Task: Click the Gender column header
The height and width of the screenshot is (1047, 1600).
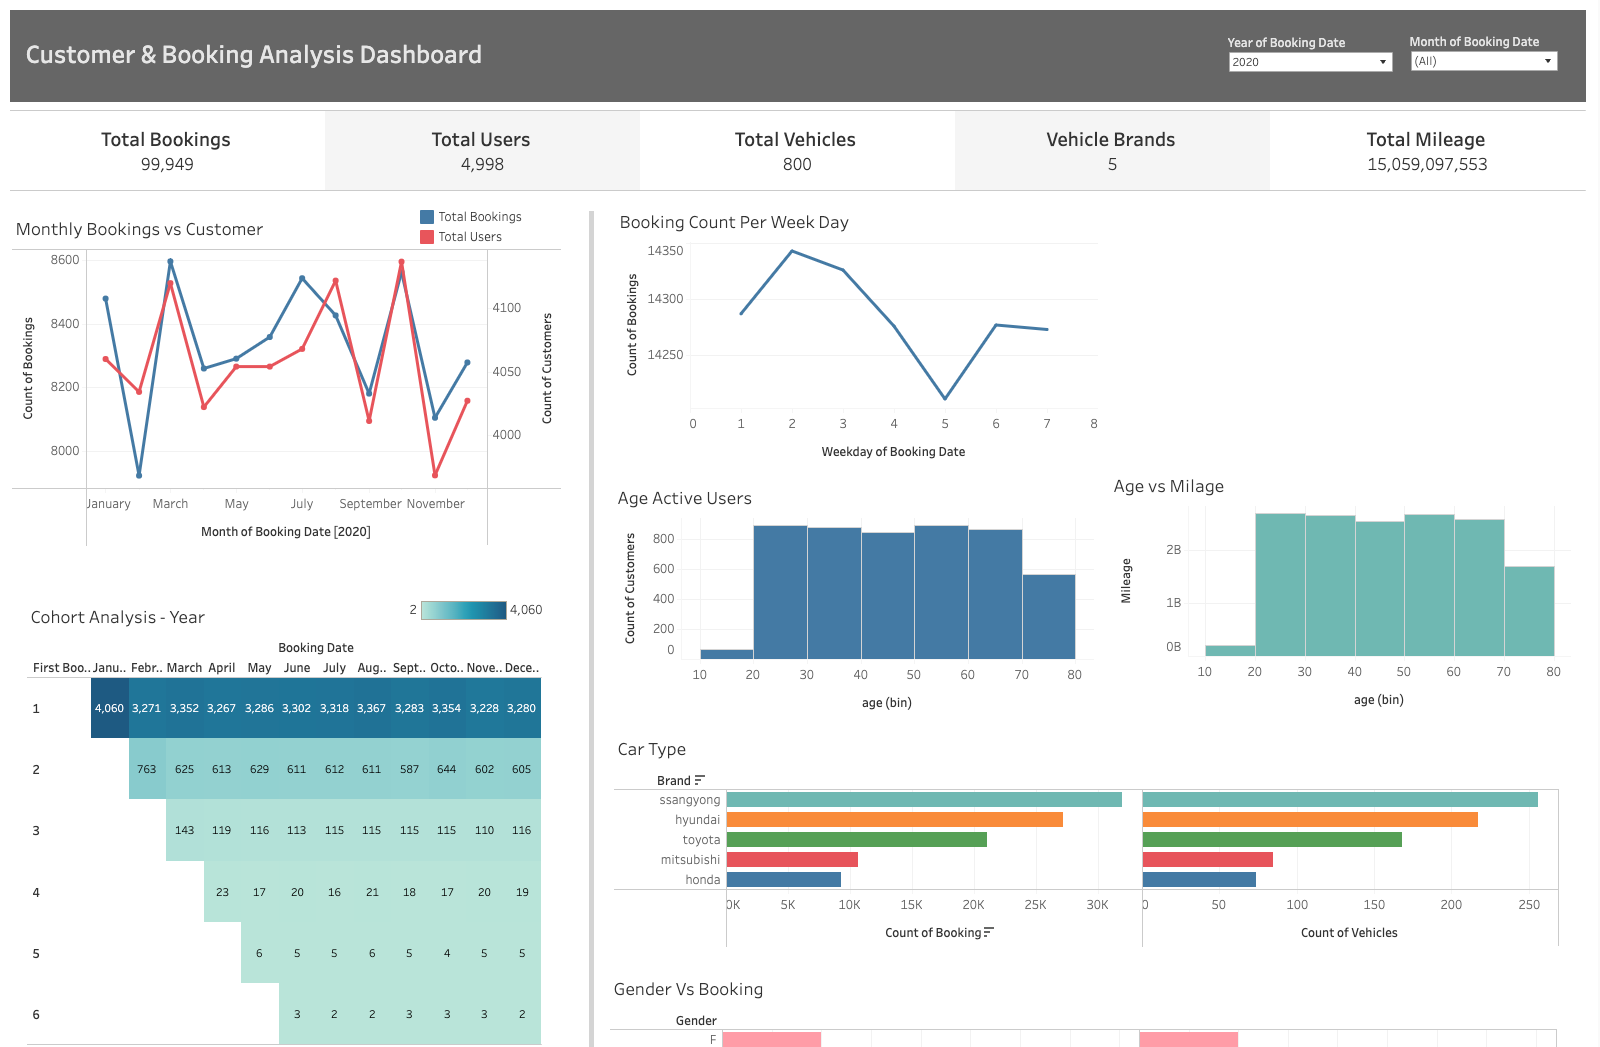Action: [696, 1021]
